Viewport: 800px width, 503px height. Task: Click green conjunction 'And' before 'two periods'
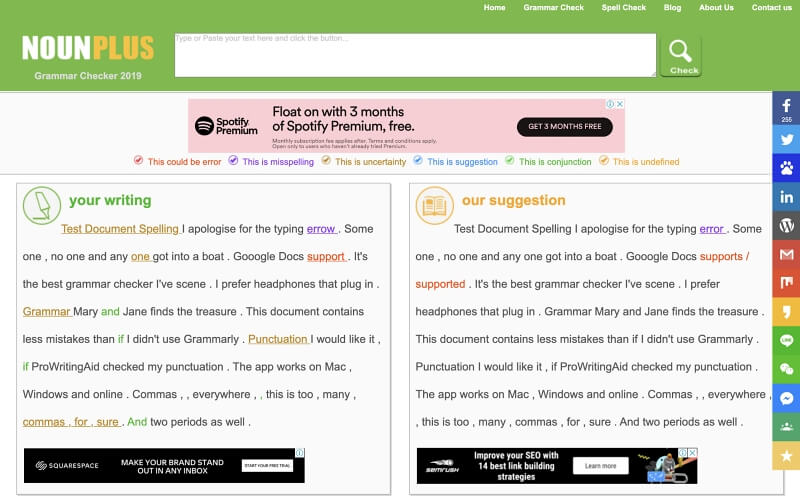137,422
